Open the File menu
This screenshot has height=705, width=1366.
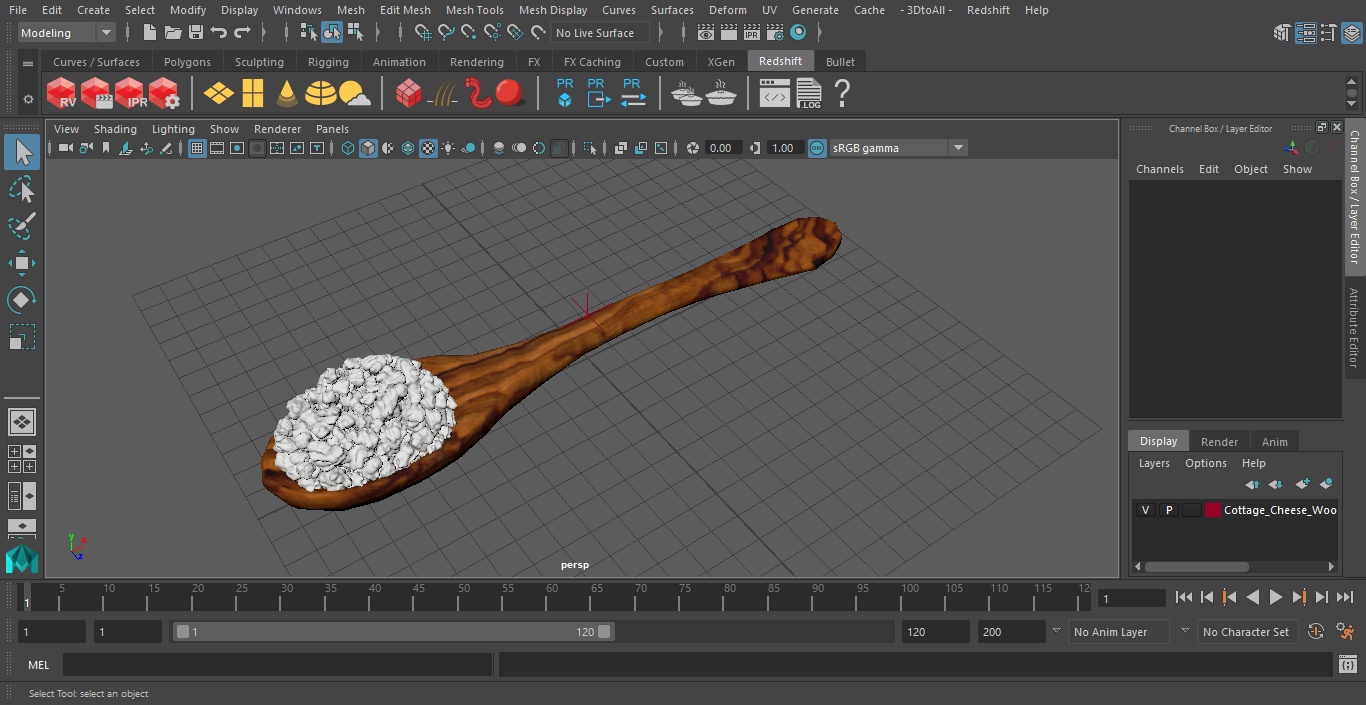point(18,10)
